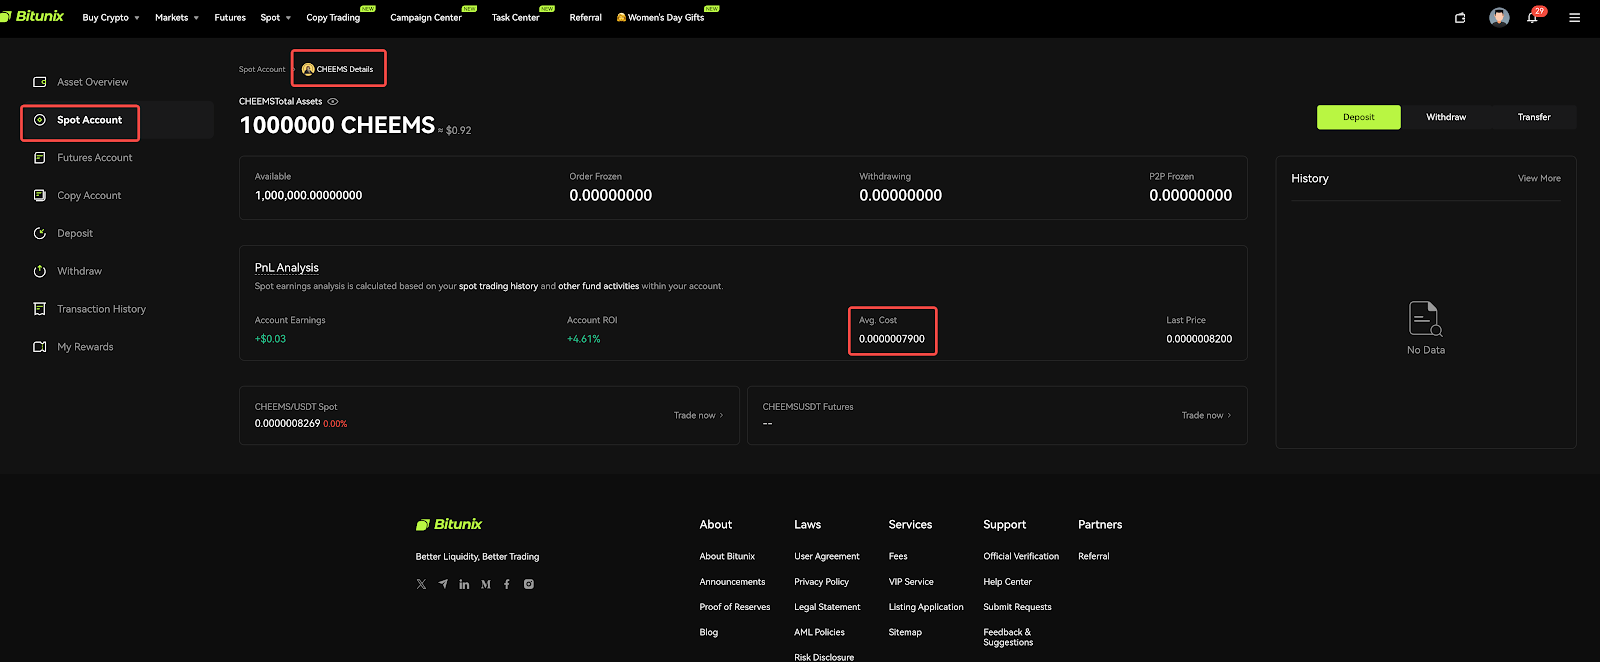
Task: Click the notification bell icon
Action: pyautogui.click(x=1531, y=18)
